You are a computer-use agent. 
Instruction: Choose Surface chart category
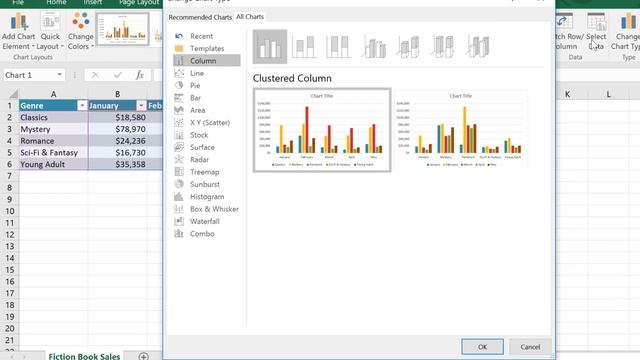click(x=207, y=147)
